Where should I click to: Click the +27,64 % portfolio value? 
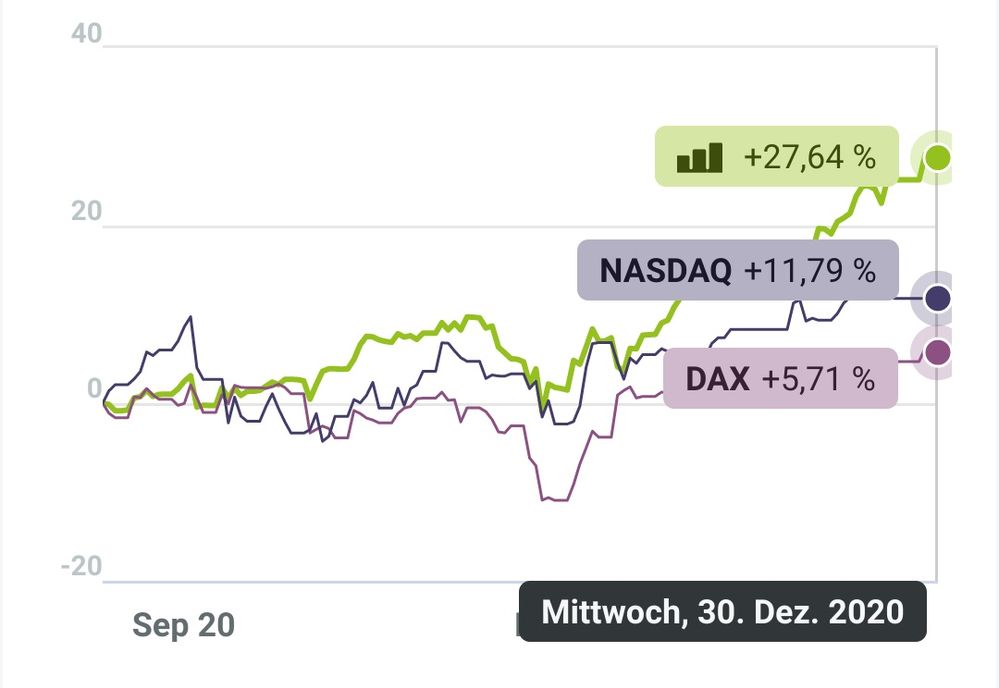coord(809,157)
